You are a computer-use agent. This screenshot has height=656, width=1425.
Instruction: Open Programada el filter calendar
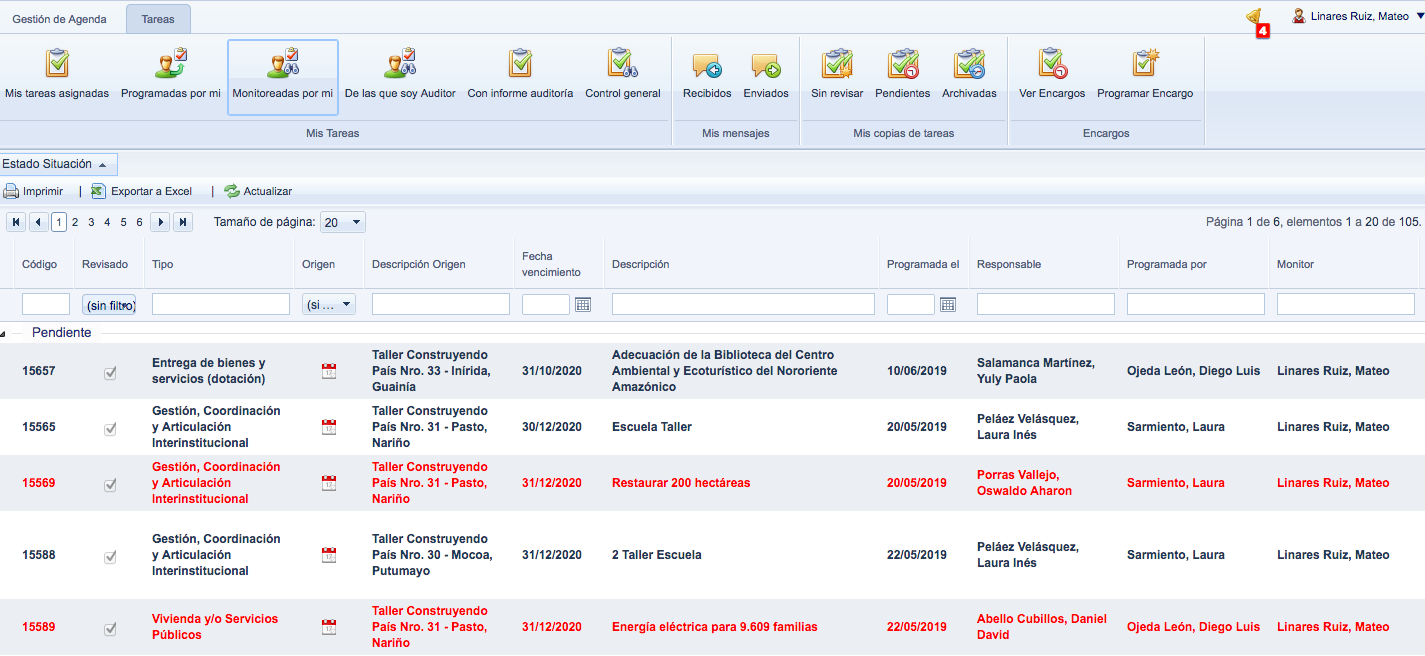pos(948,304)
